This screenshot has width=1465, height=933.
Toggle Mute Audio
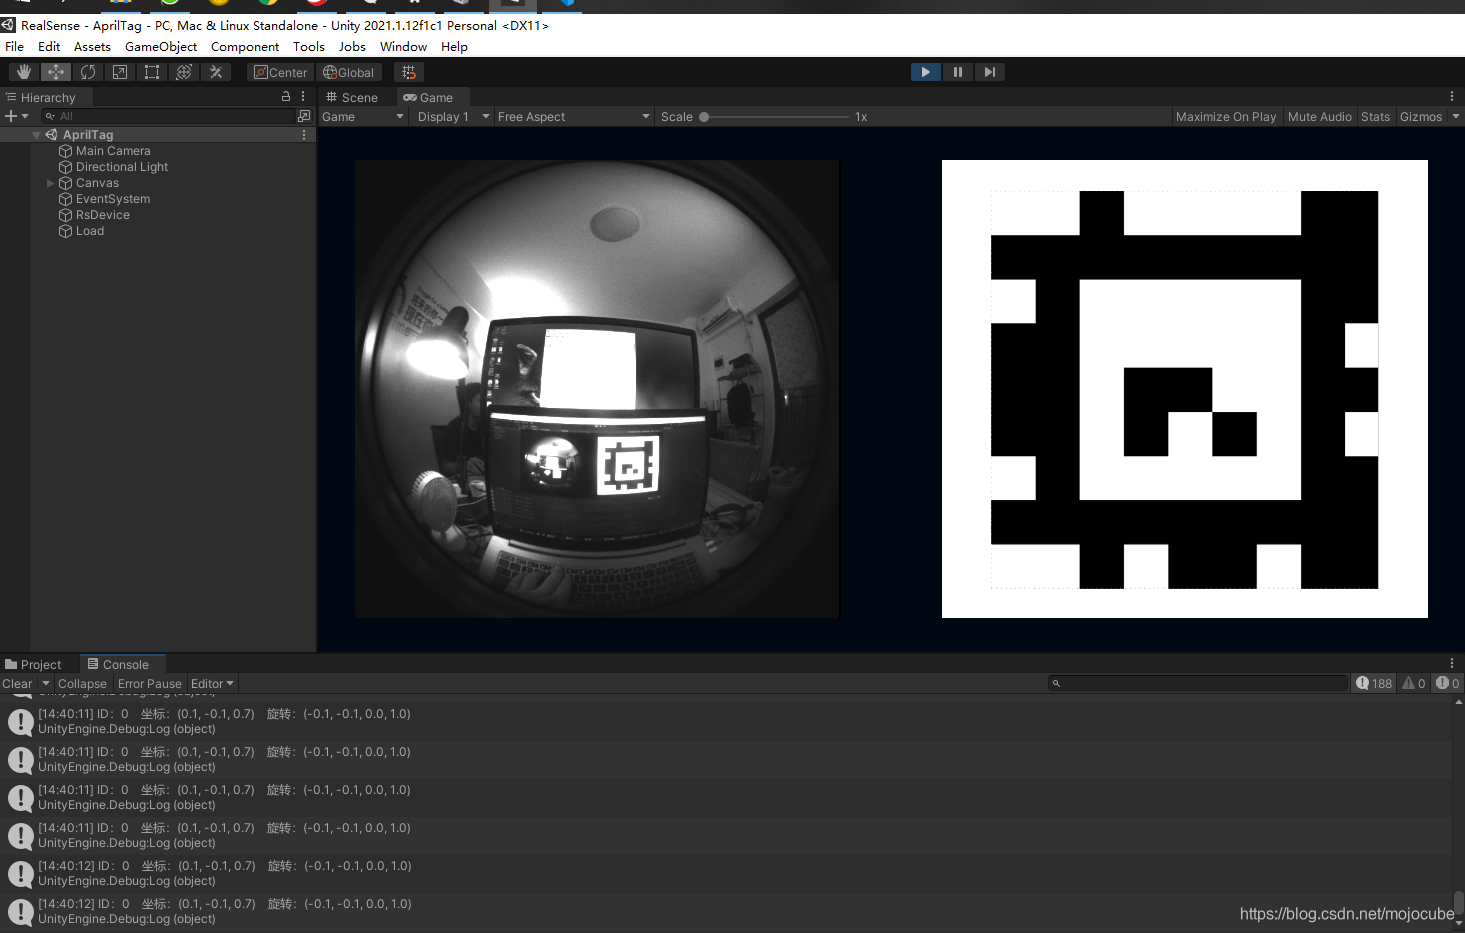(x=1319, y=117)
